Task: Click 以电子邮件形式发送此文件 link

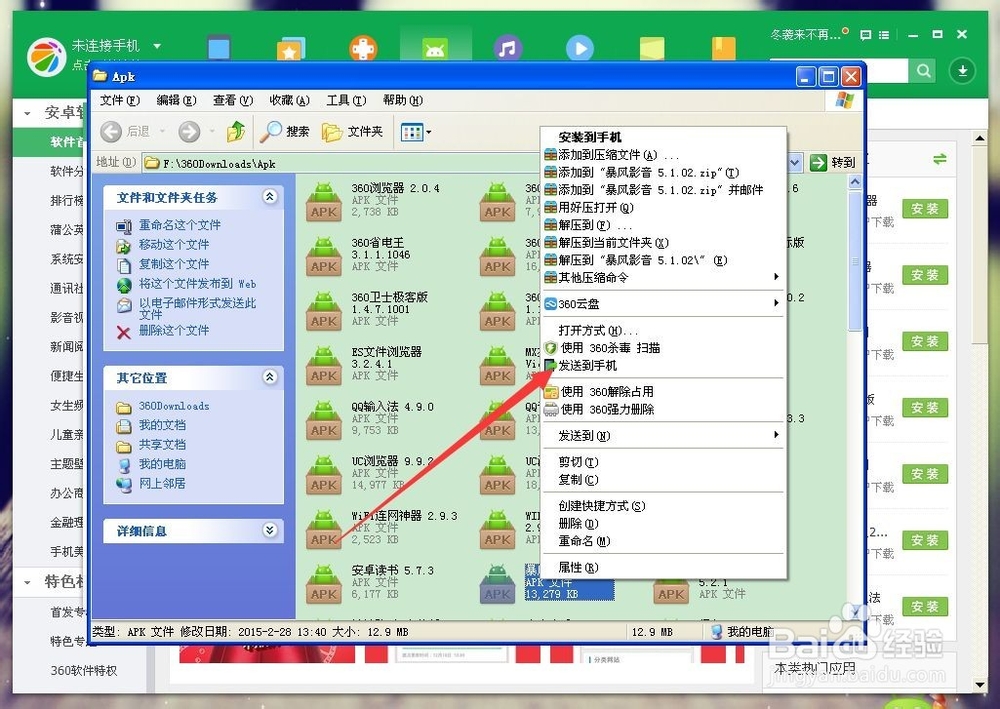Action: pos(198,309)
